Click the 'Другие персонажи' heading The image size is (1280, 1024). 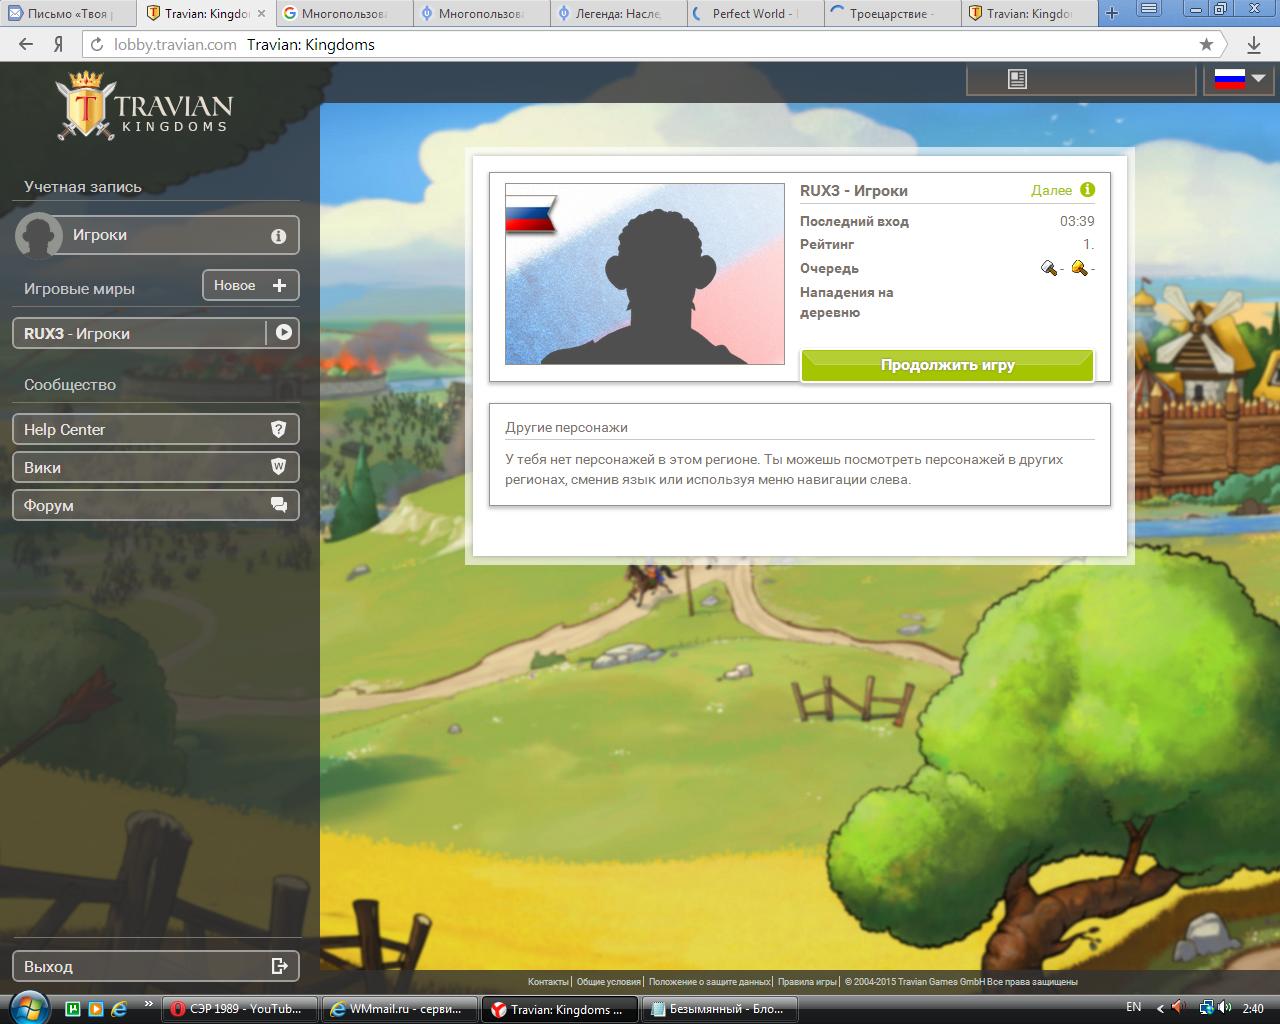566,427
